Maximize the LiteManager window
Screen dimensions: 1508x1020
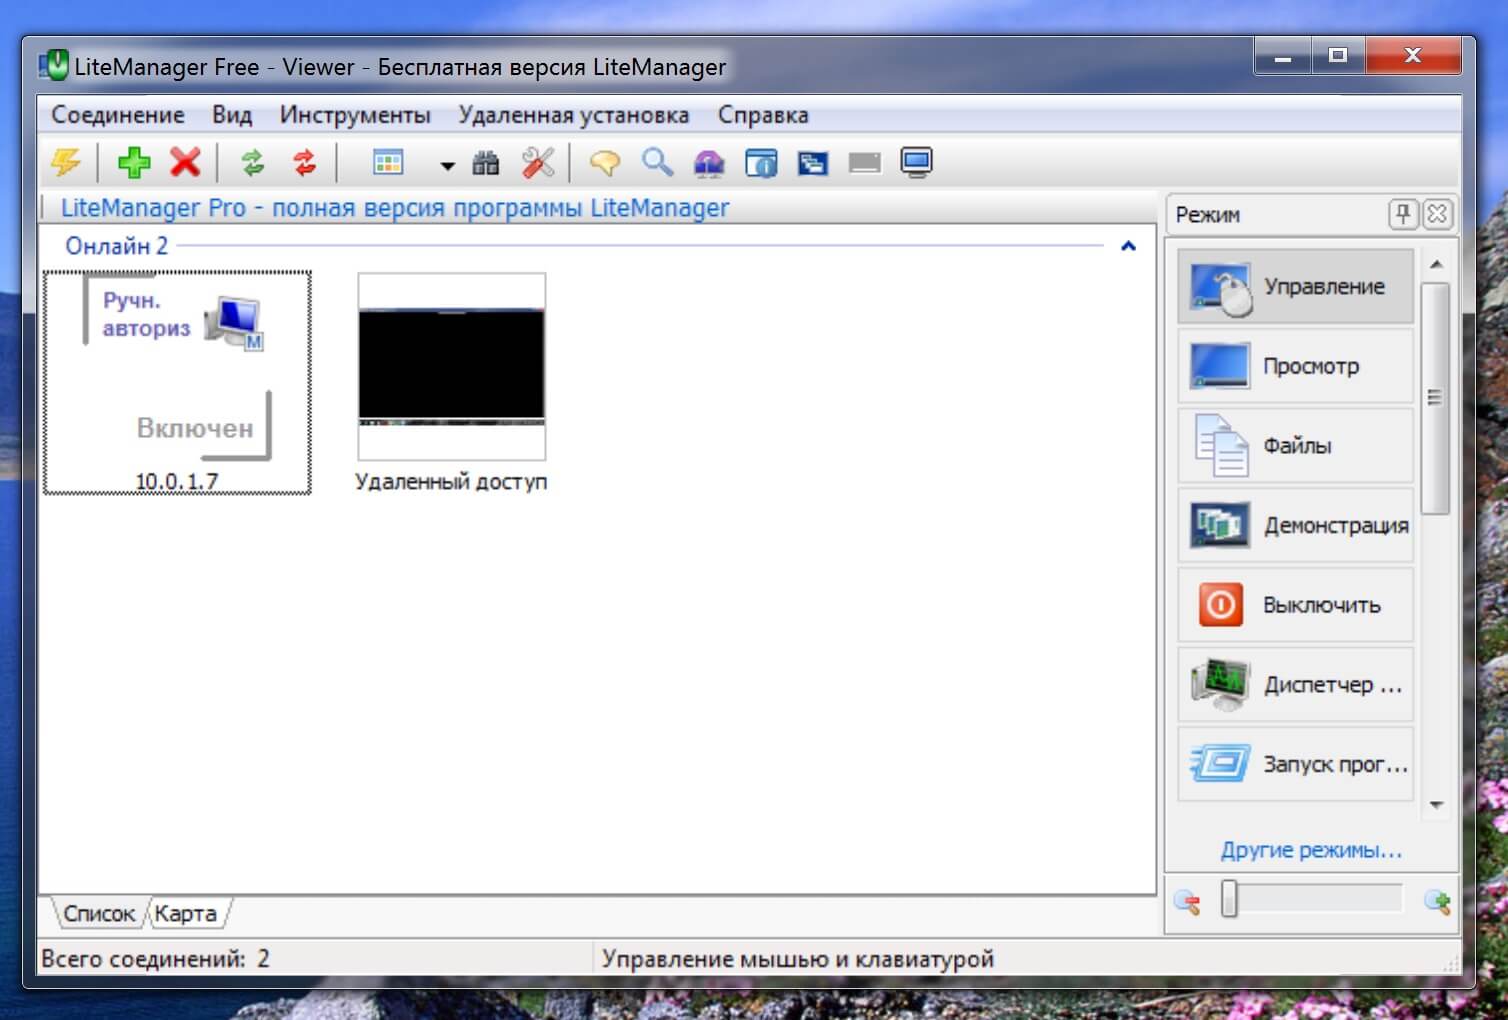[x=1338, y=56]
